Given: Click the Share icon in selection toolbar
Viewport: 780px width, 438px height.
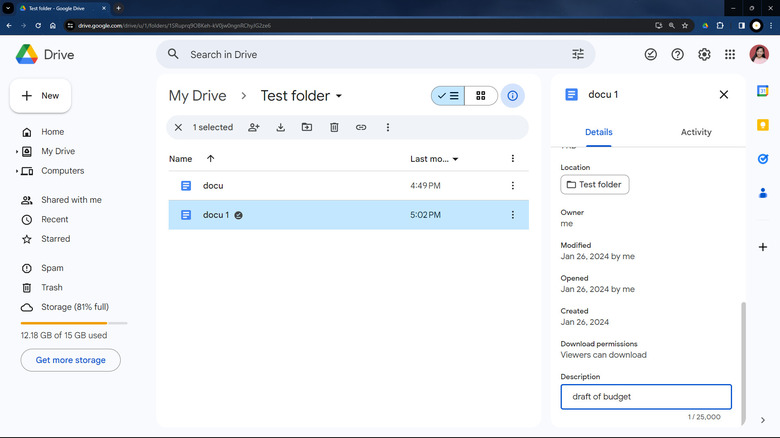Looking at the screenshot, I should pos(254,127).
